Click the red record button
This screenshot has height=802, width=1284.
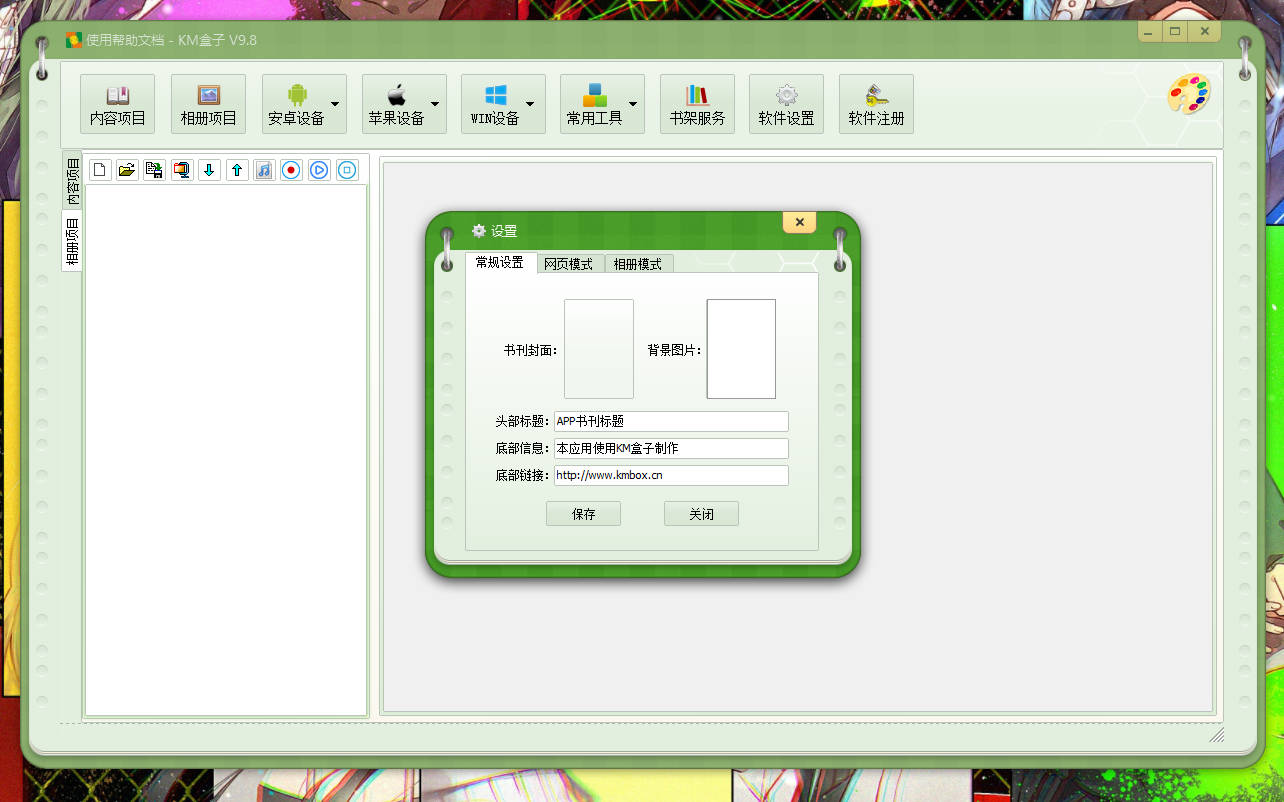(x=291, y=170)
